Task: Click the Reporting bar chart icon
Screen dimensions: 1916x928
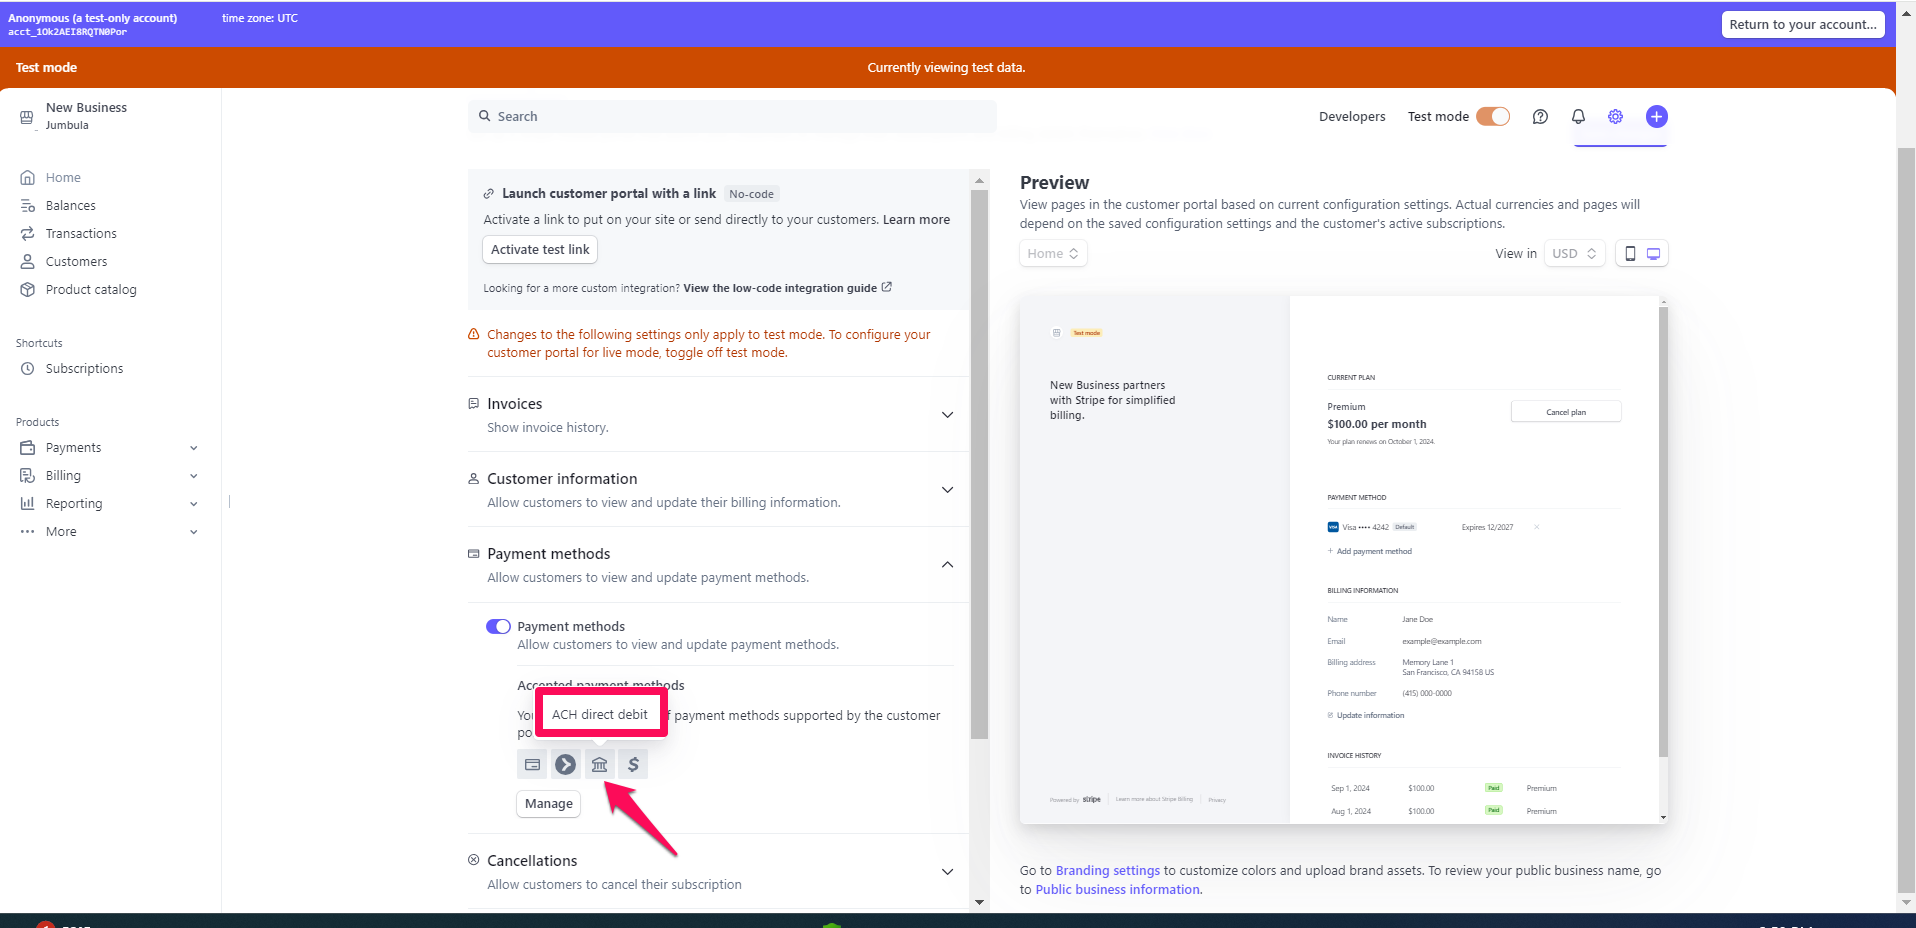Action: (27, 503)
